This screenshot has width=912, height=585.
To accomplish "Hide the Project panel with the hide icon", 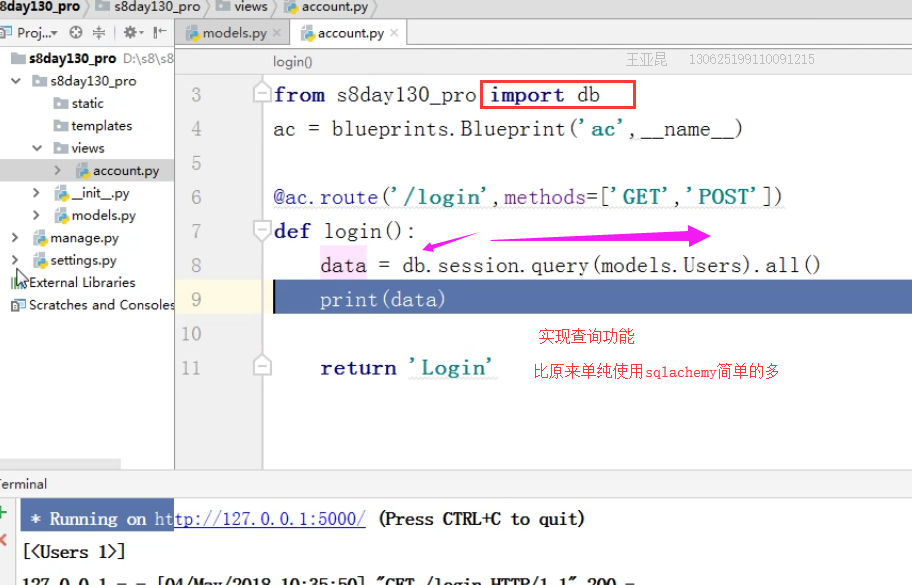I will (159, 33).
